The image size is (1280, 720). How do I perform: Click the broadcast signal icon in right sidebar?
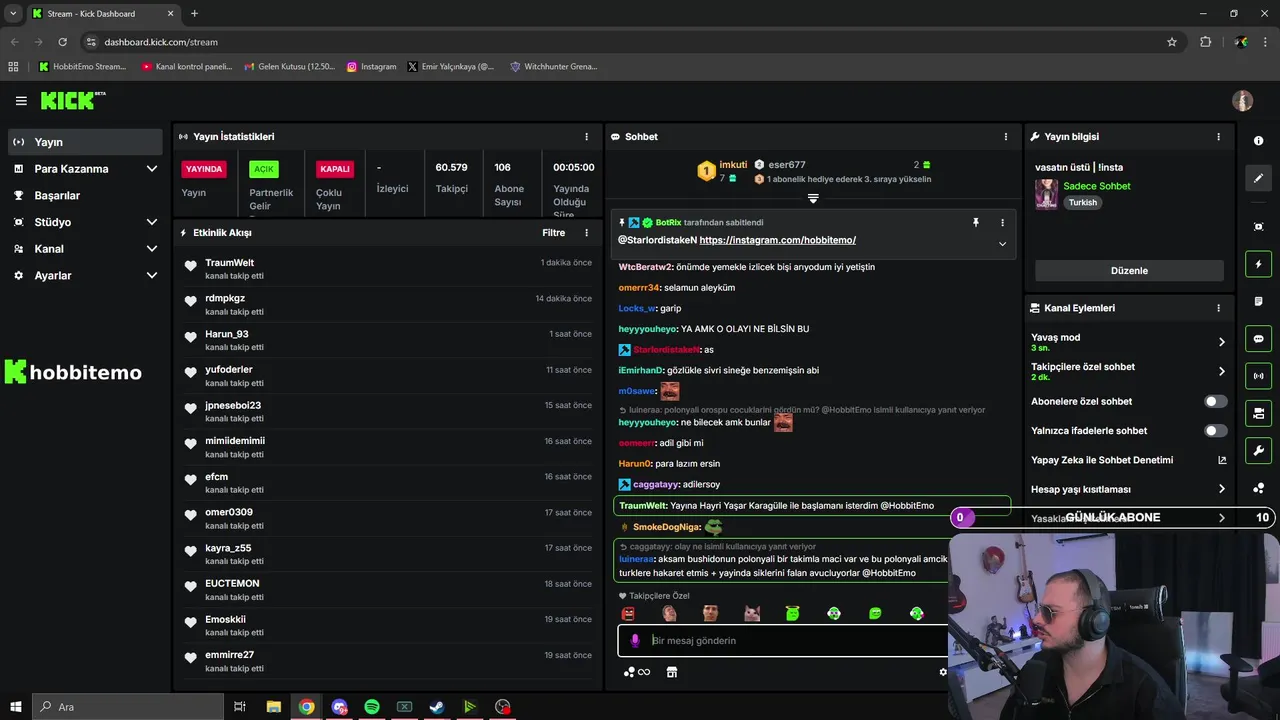pyautogui.click(x=1258, y=376)
